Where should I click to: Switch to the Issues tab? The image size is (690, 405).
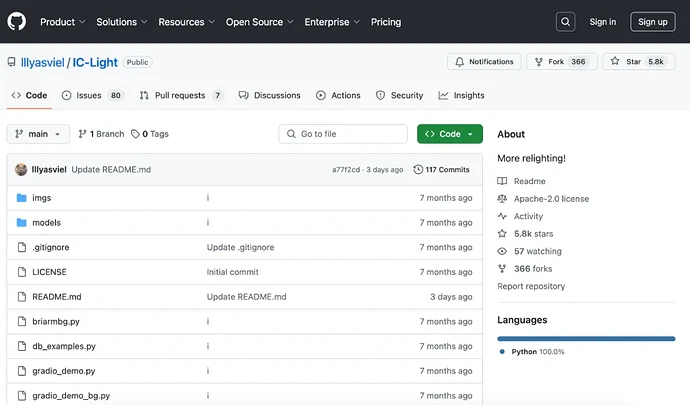[x=92, y=95]
